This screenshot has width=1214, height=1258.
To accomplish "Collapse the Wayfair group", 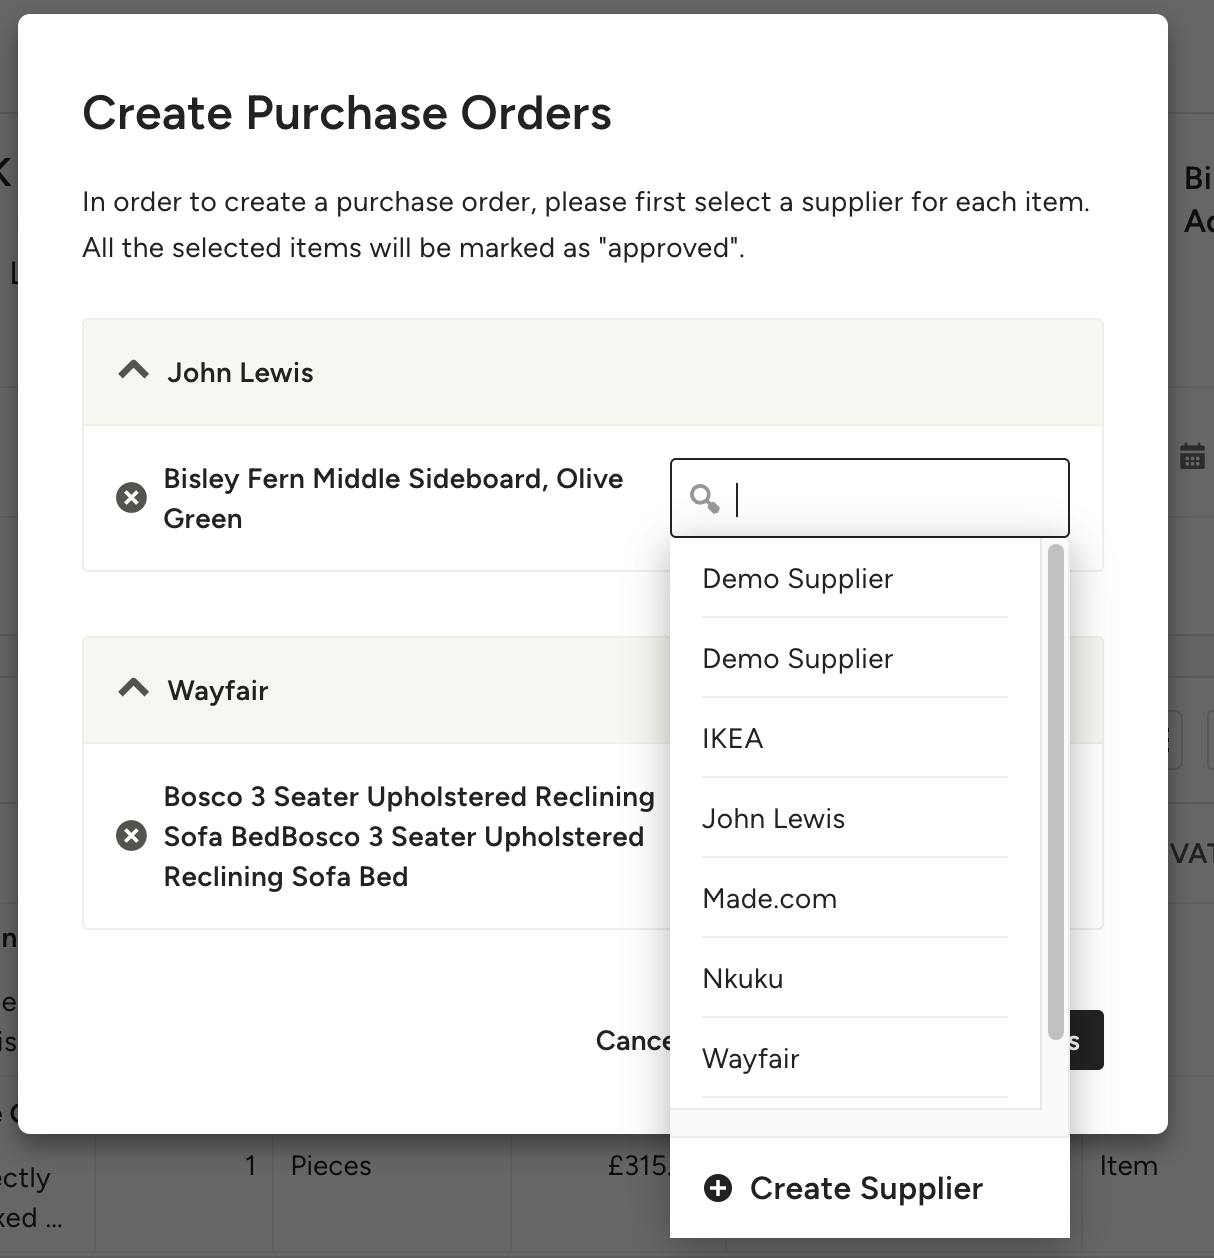I will (133, 688).
